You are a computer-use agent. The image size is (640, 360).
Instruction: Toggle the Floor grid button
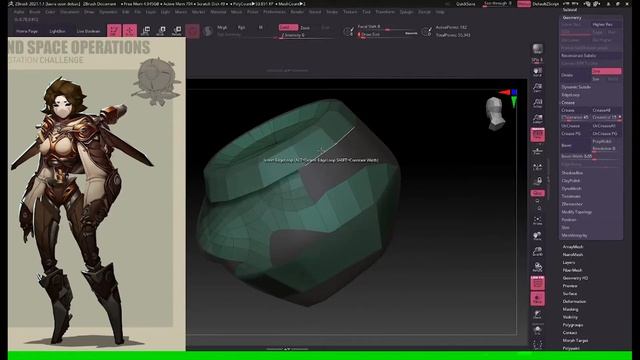click(538, 151)
